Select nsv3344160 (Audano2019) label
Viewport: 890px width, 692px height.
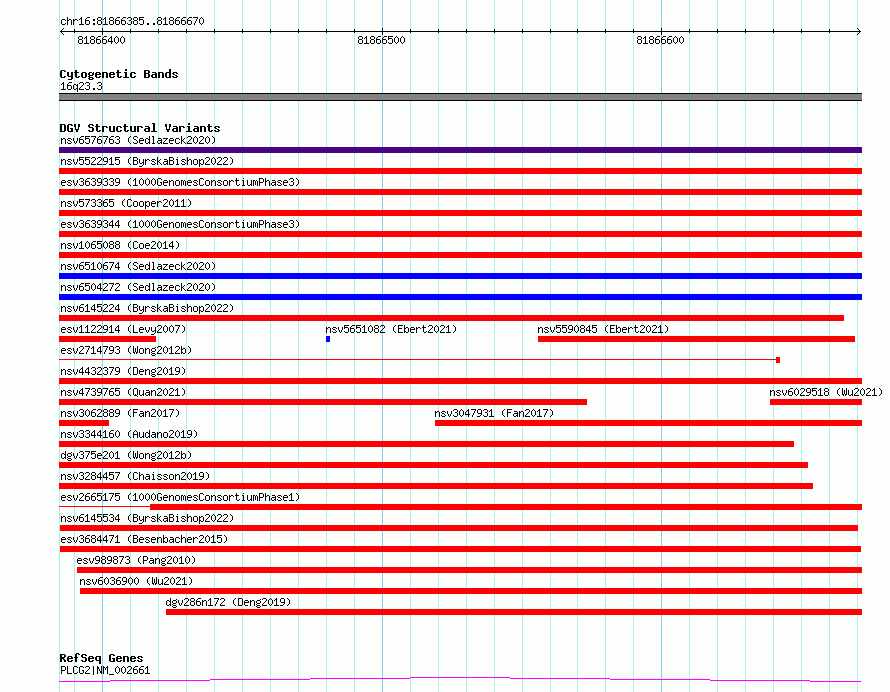tap(129, 434)
